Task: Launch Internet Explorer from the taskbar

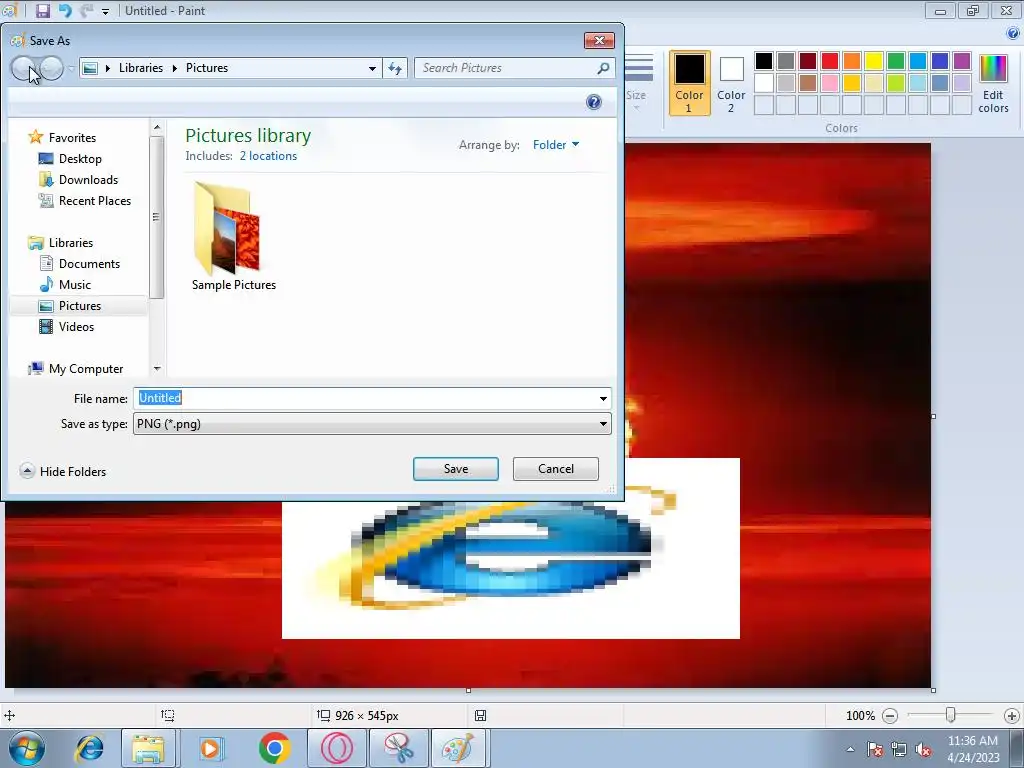Action: [89, 748]
